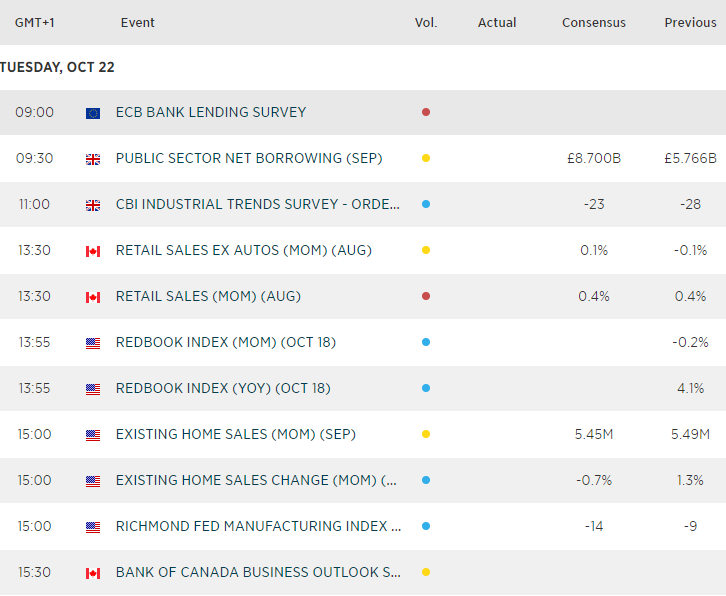Screen dimensions: 726x596
Task: Click the blue volatility dot for Existing Home Sales Change
Action: [x=426, y=480]
